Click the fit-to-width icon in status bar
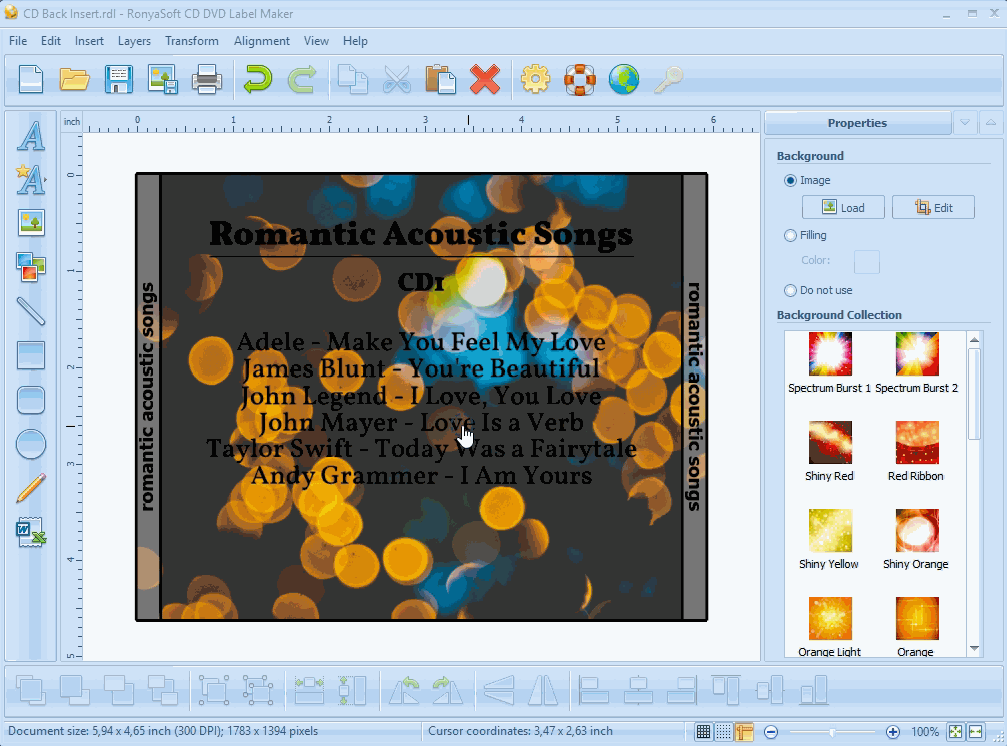 point(976,732)
